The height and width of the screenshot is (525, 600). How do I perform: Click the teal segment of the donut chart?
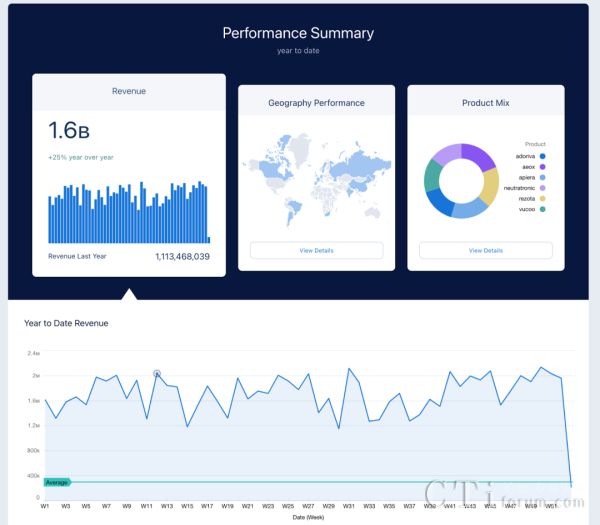432,176
